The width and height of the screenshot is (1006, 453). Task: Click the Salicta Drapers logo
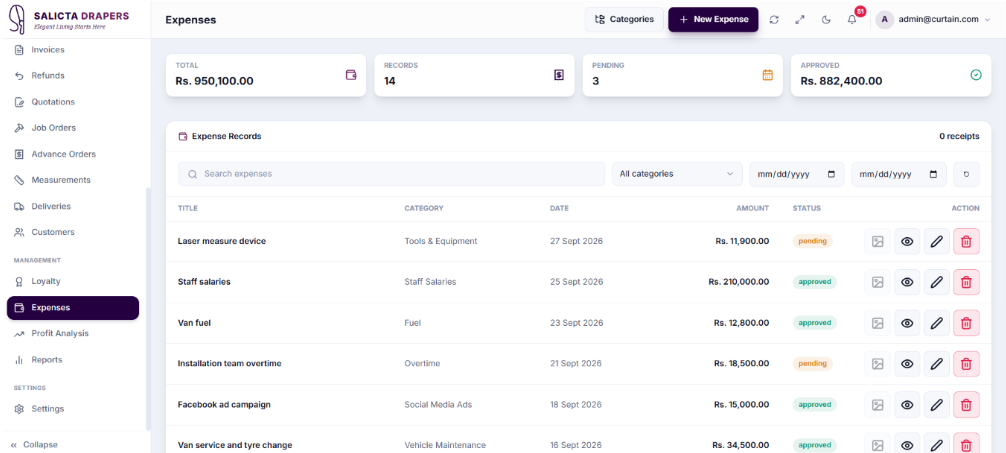click(69, 19)
